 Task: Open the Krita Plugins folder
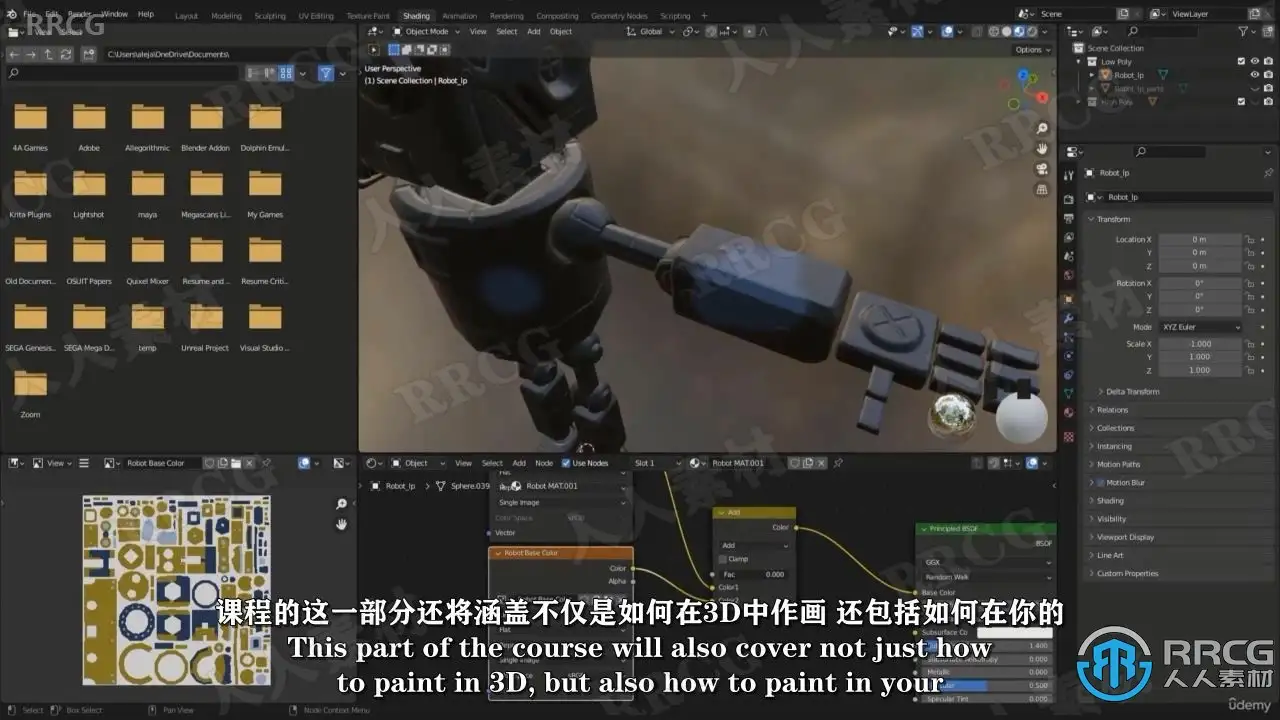point(31,193)
